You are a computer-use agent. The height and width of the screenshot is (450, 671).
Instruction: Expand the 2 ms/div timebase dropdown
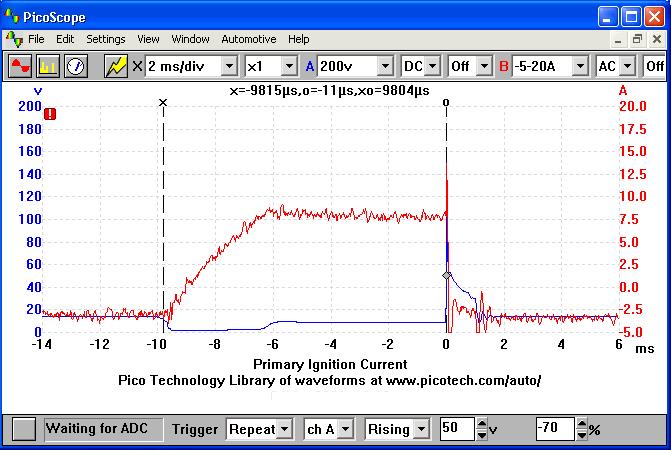click(230, 66)
